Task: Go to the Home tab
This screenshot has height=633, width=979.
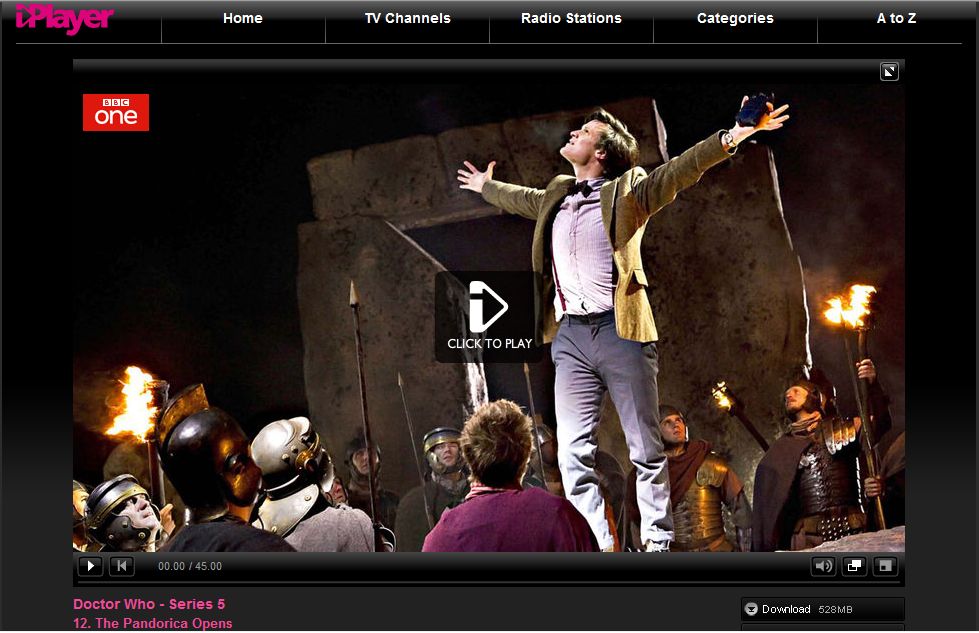Action: 243,18
